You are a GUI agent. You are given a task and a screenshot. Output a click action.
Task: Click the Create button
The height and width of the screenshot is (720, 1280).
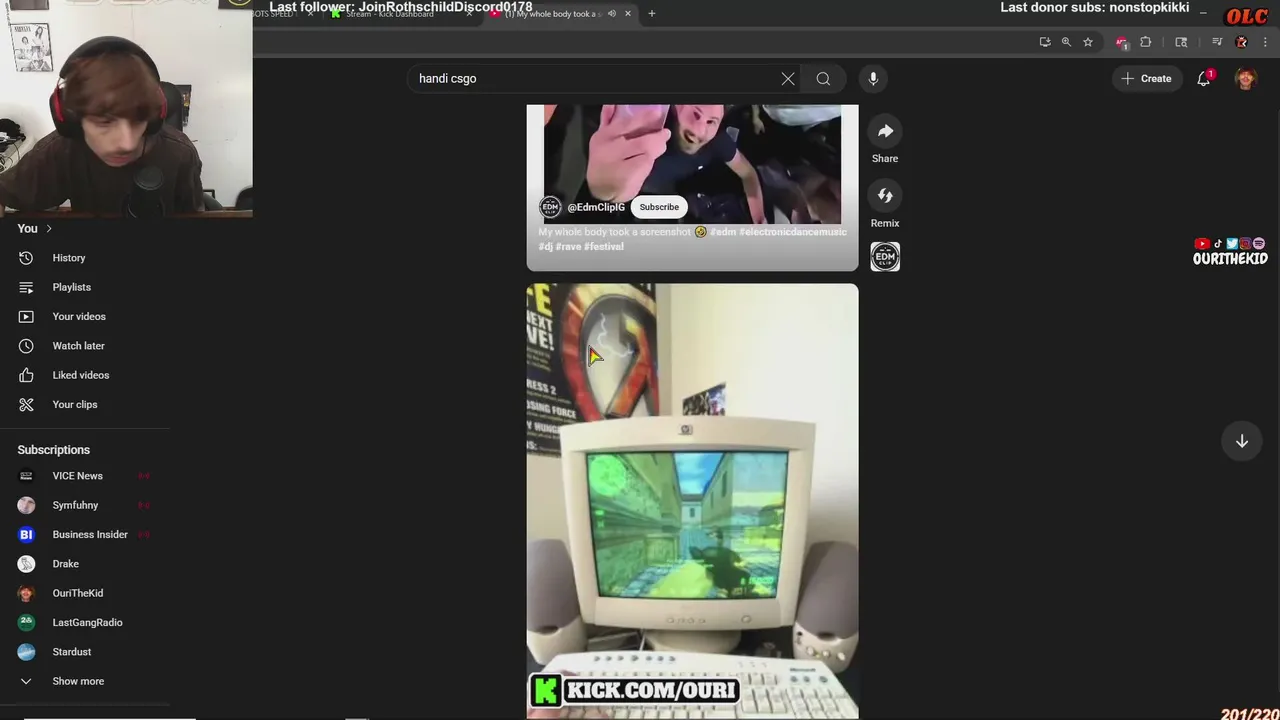click(1146, 78)
